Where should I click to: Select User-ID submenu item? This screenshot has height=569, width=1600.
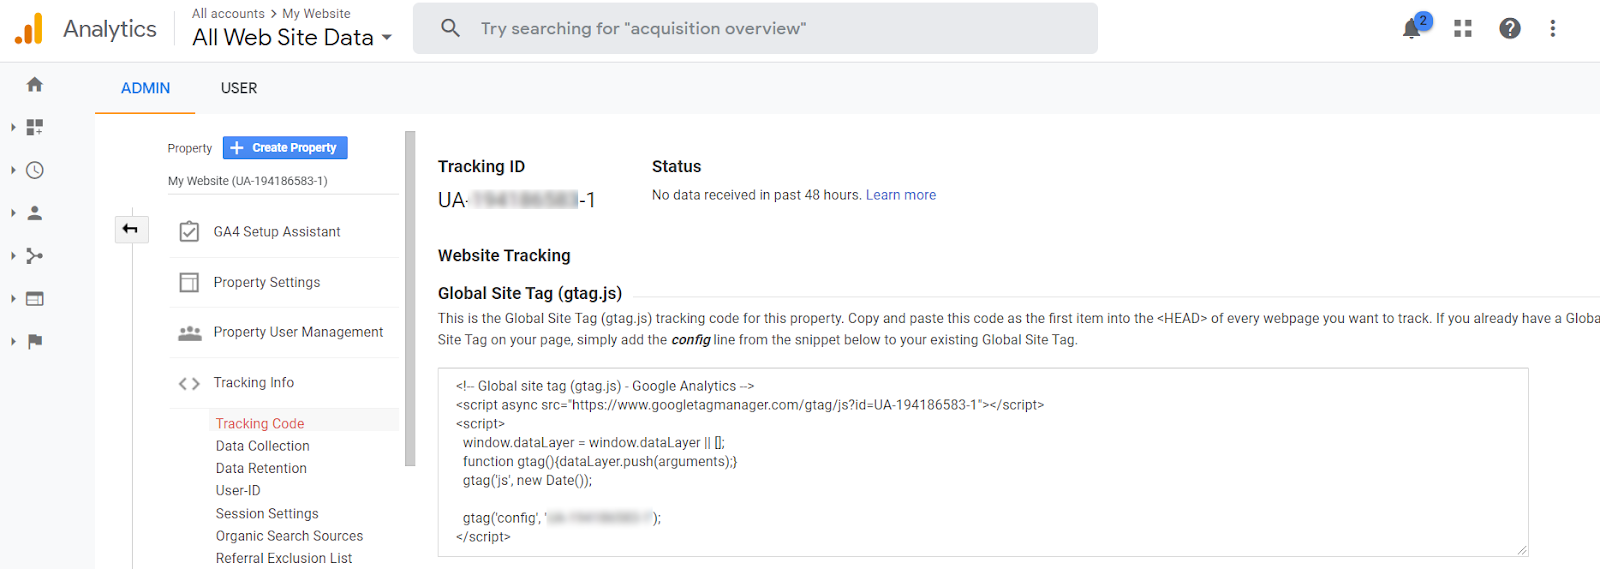pos(238,491)
